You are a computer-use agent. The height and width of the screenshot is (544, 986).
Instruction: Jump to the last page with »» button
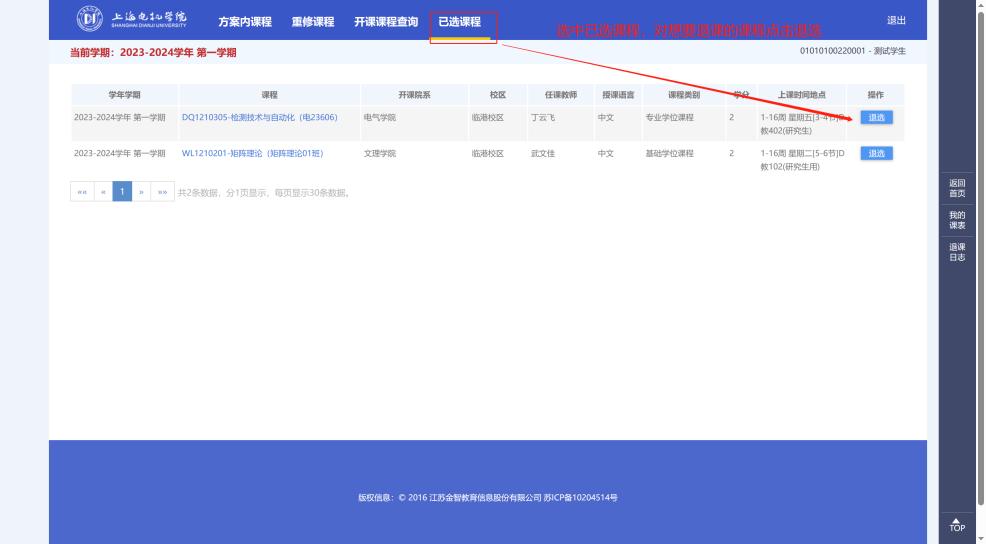pos(161,192)
